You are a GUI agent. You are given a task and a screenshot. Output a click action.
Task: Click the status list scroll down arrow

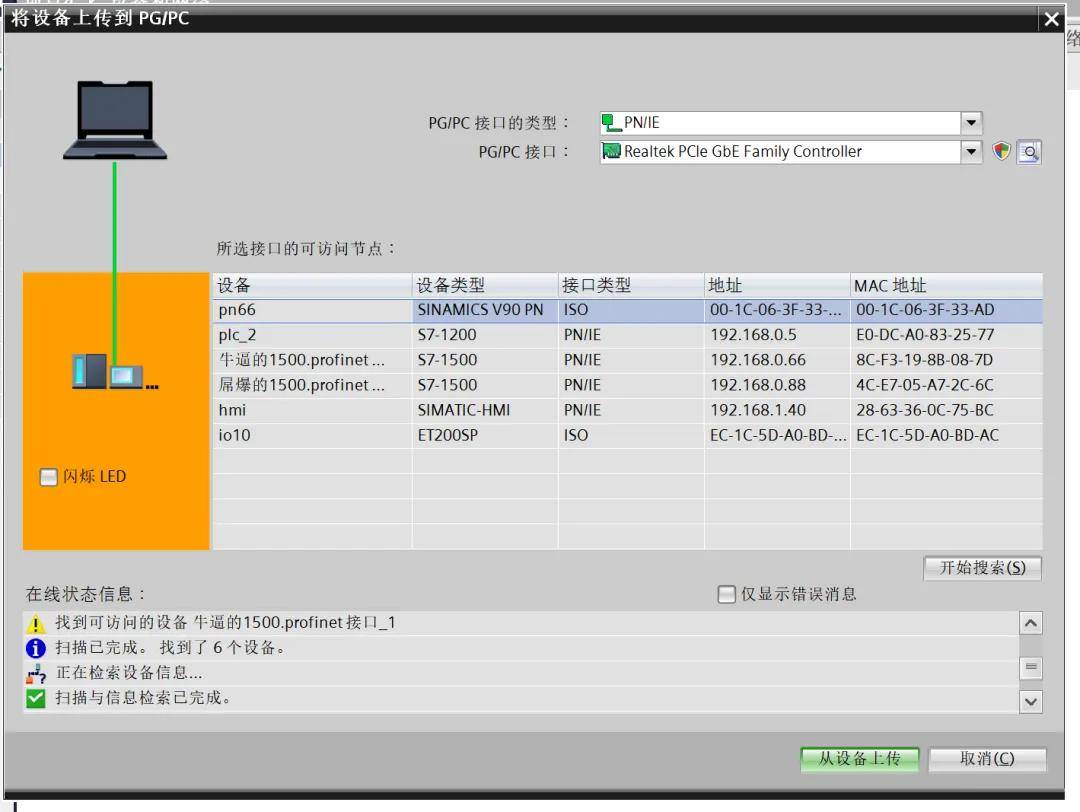[1030, 702]
